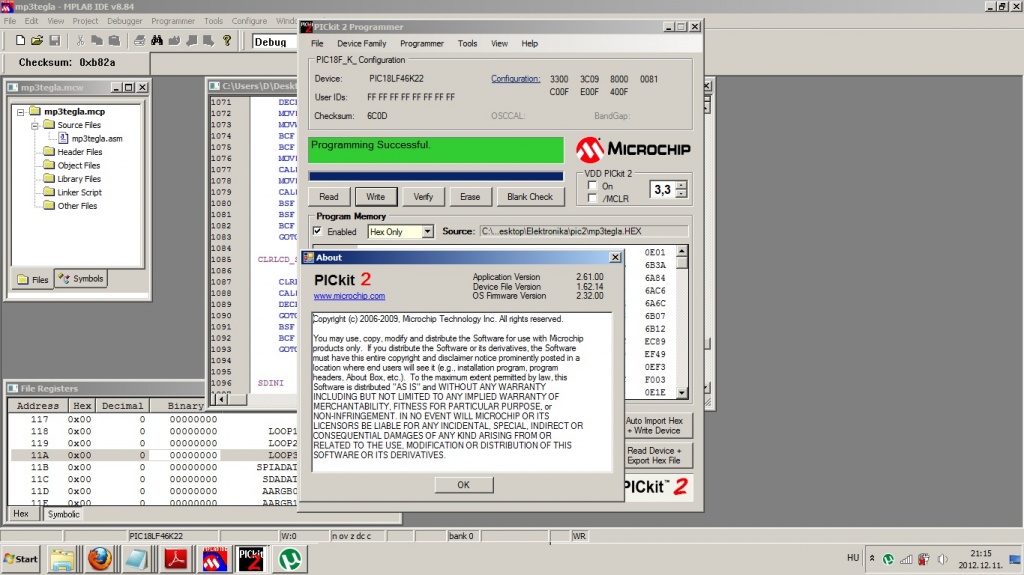Switch to the Symbols tab in project panel
Image resolution: width=1024 pixels, height=575 pixels.
point(81,278)
